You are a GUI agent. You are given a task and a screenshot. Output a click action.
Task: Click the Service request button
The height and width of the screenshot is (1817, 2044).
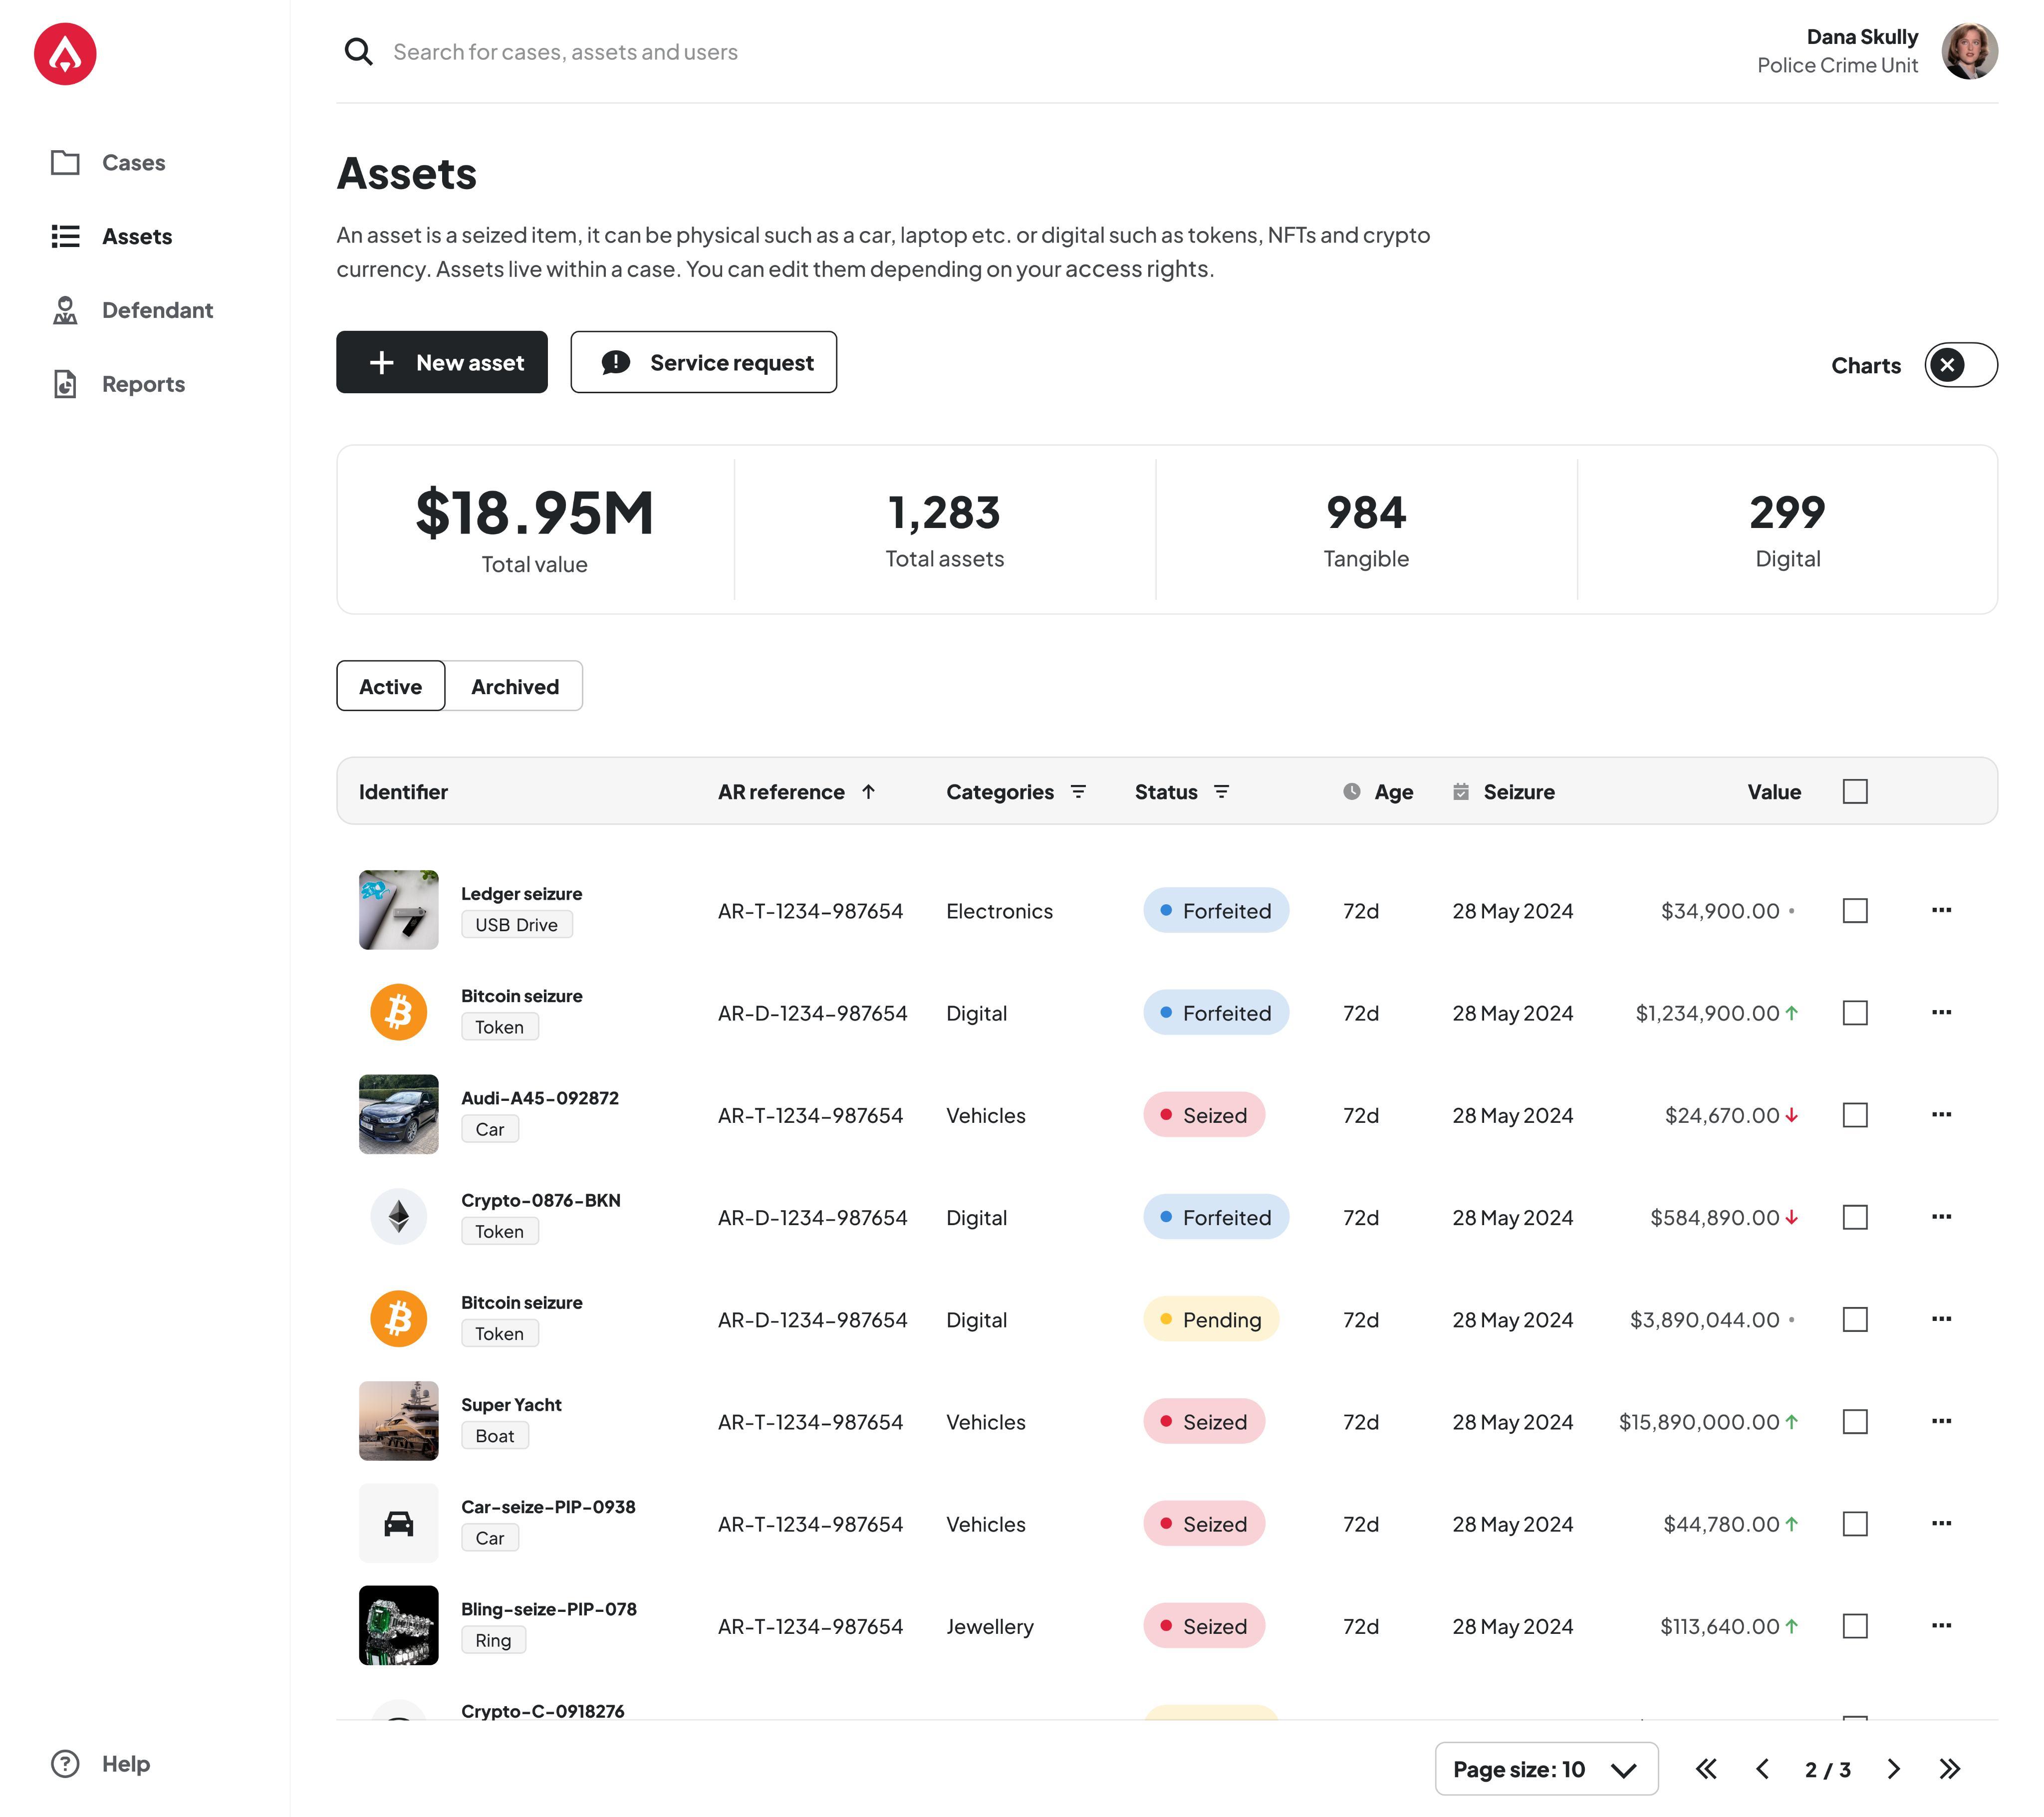pyautogui.click(x=703, y=363)
